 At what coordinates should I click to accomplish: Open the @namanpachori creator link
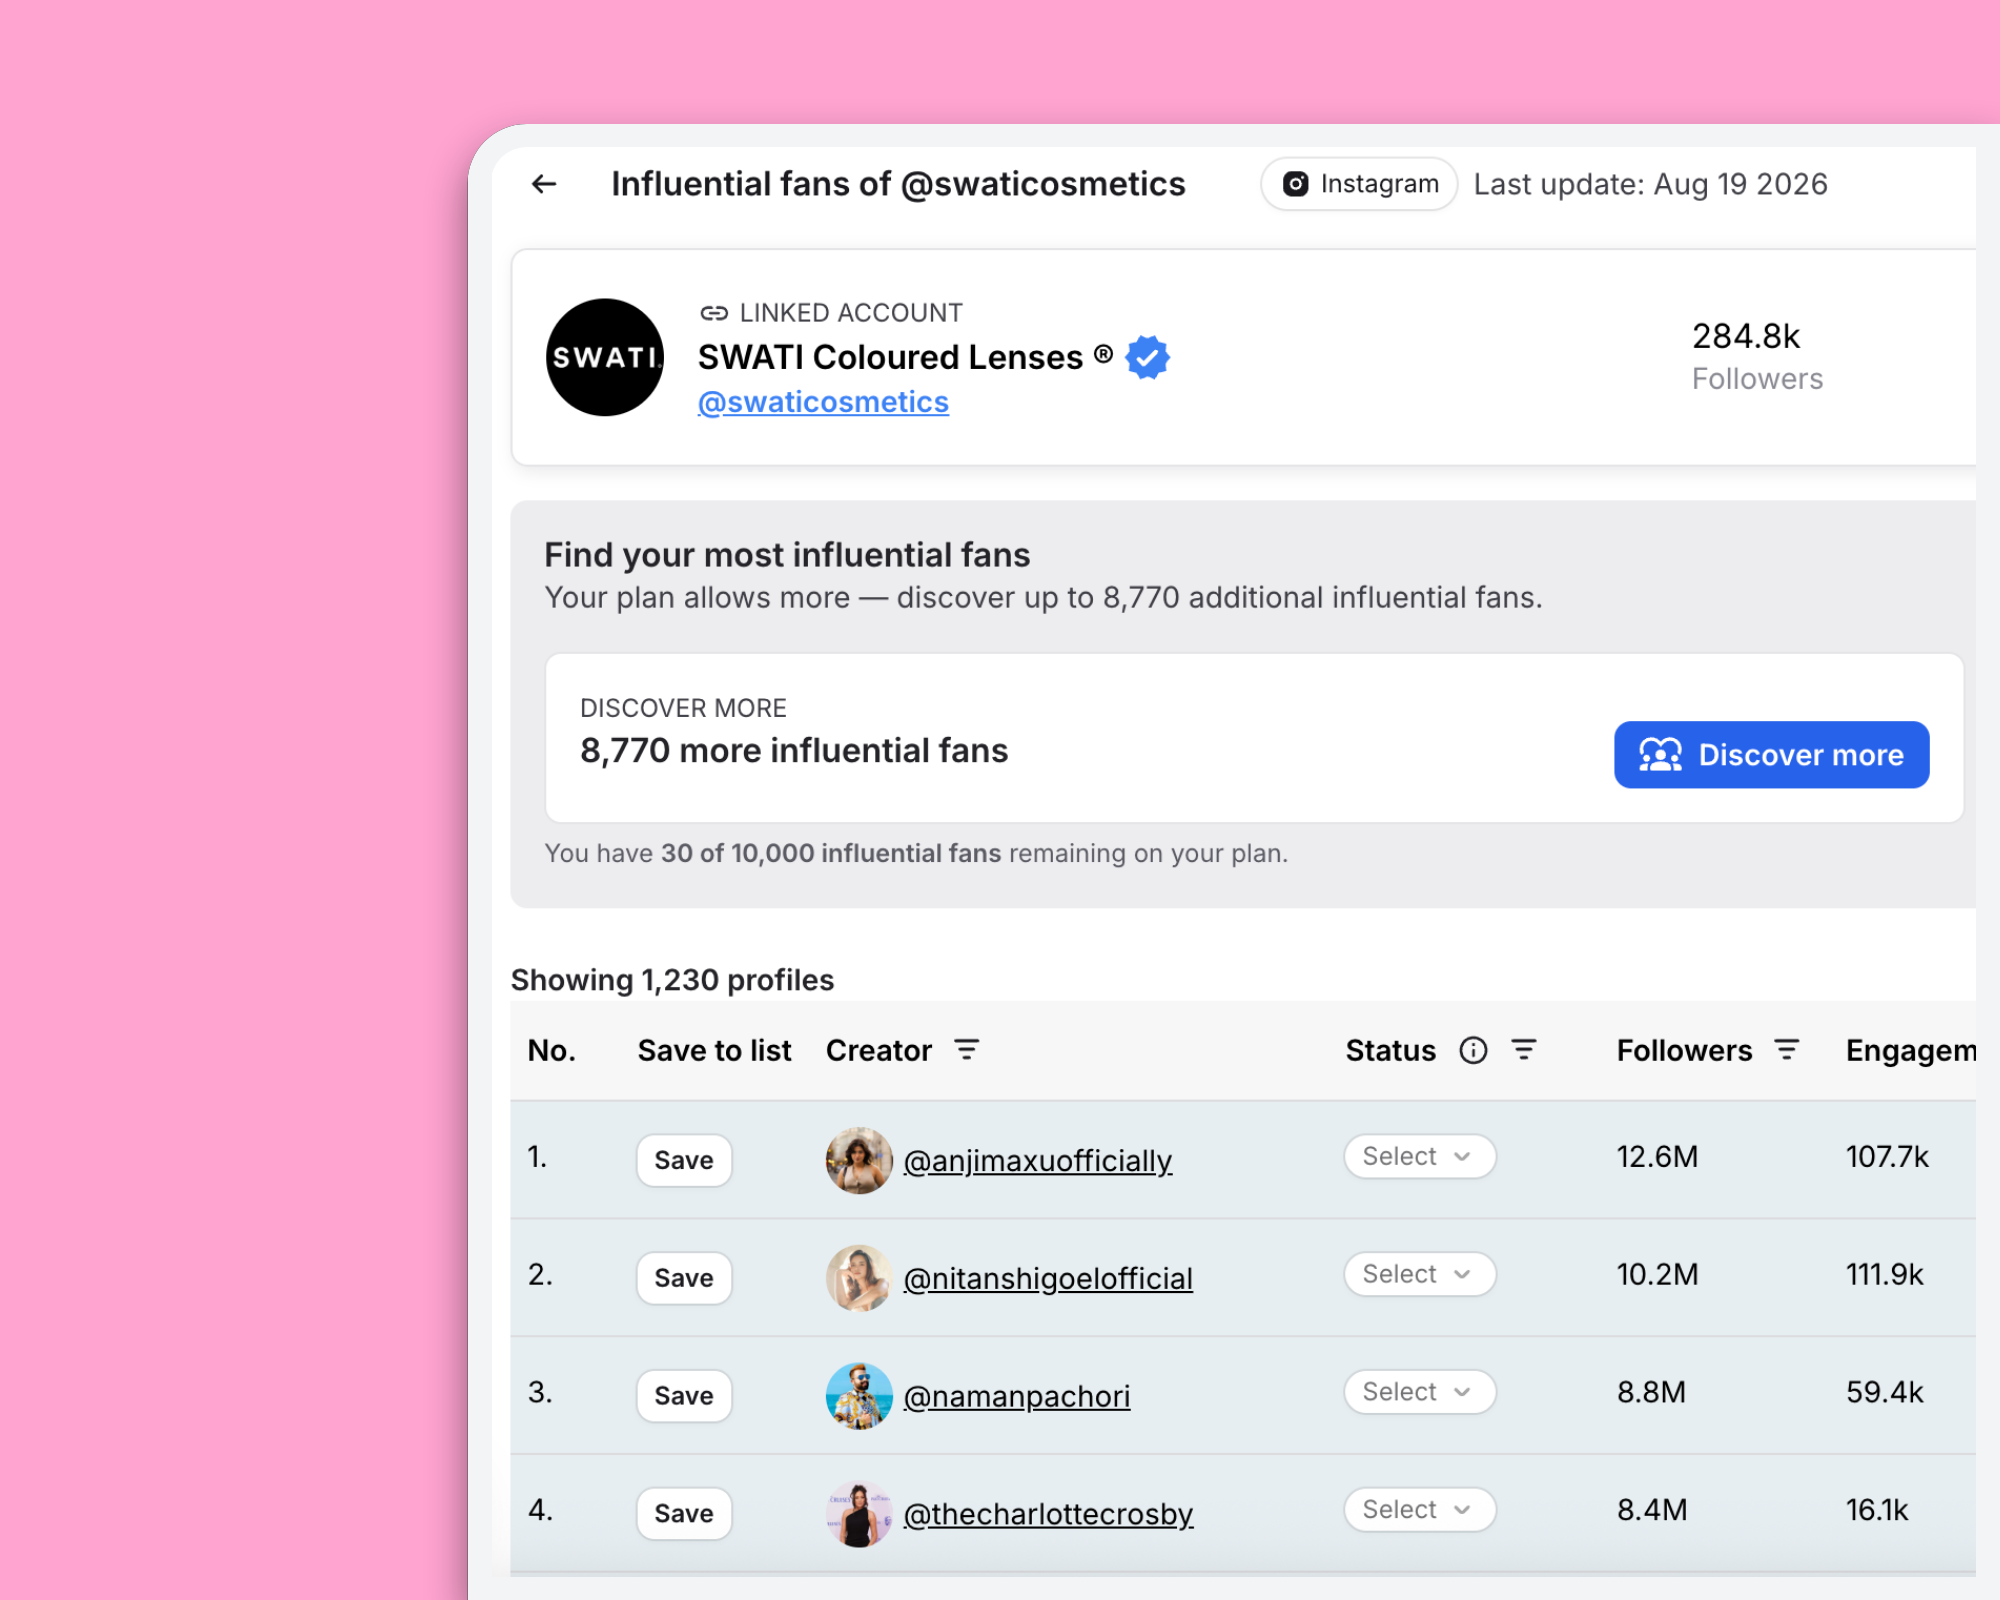(1016, 1396)
